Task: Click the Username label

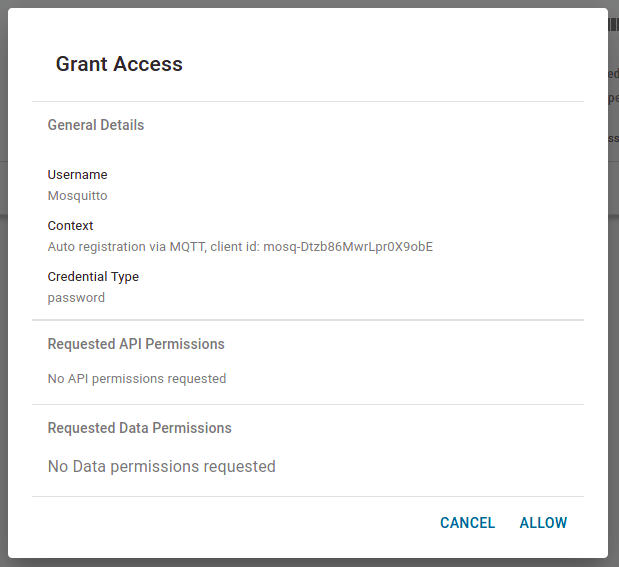Action: point(77,175)
